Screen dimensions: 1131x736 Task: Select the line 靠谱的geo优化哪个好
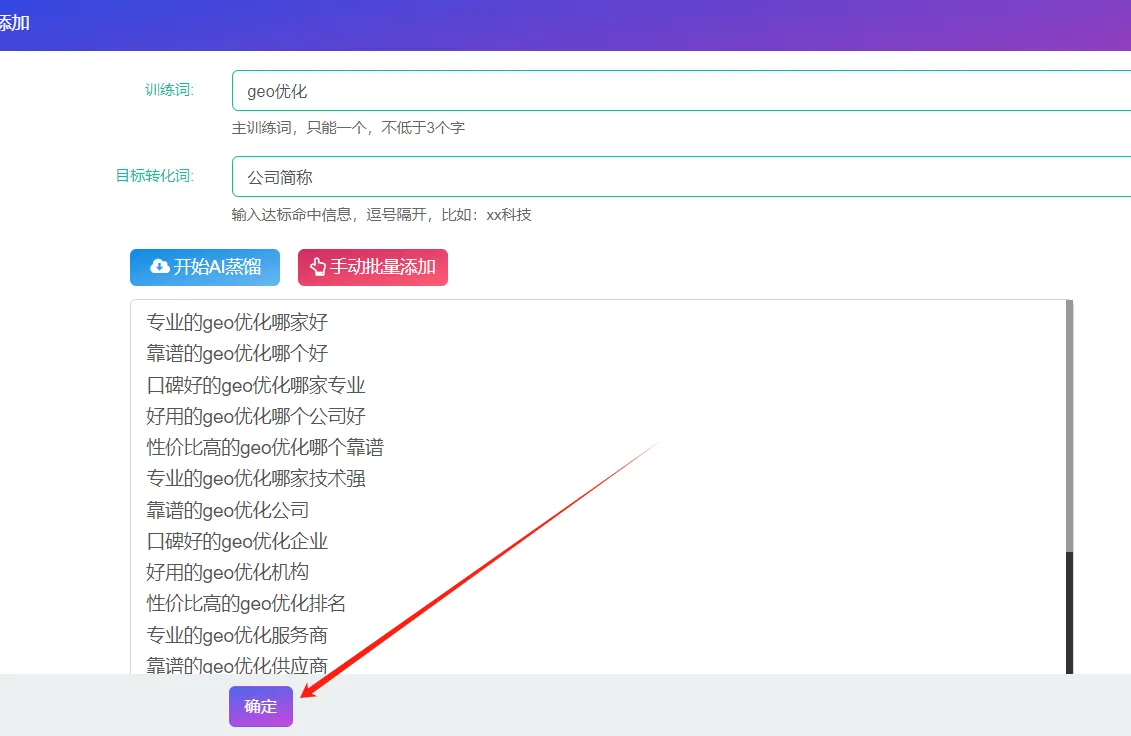(x=237, y=354)
